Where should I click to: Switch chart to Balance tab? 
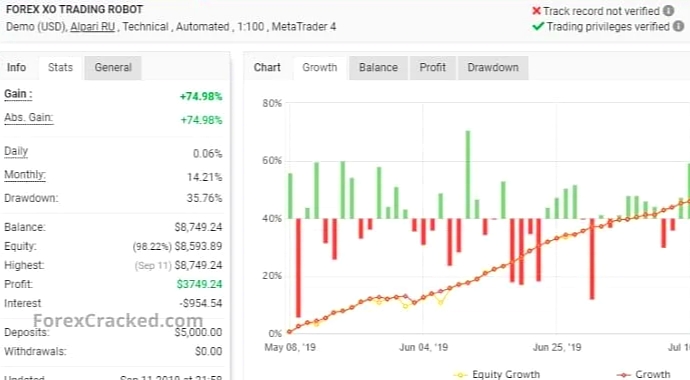click(378, 68)
